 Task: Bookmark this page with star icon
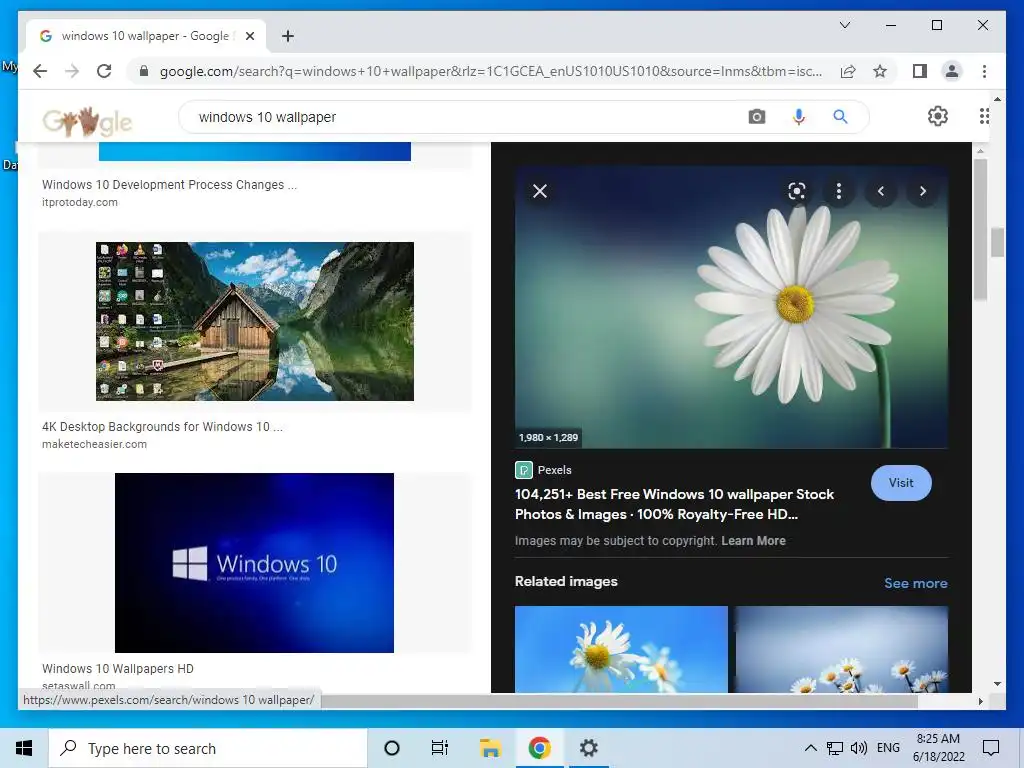point(880,71)
